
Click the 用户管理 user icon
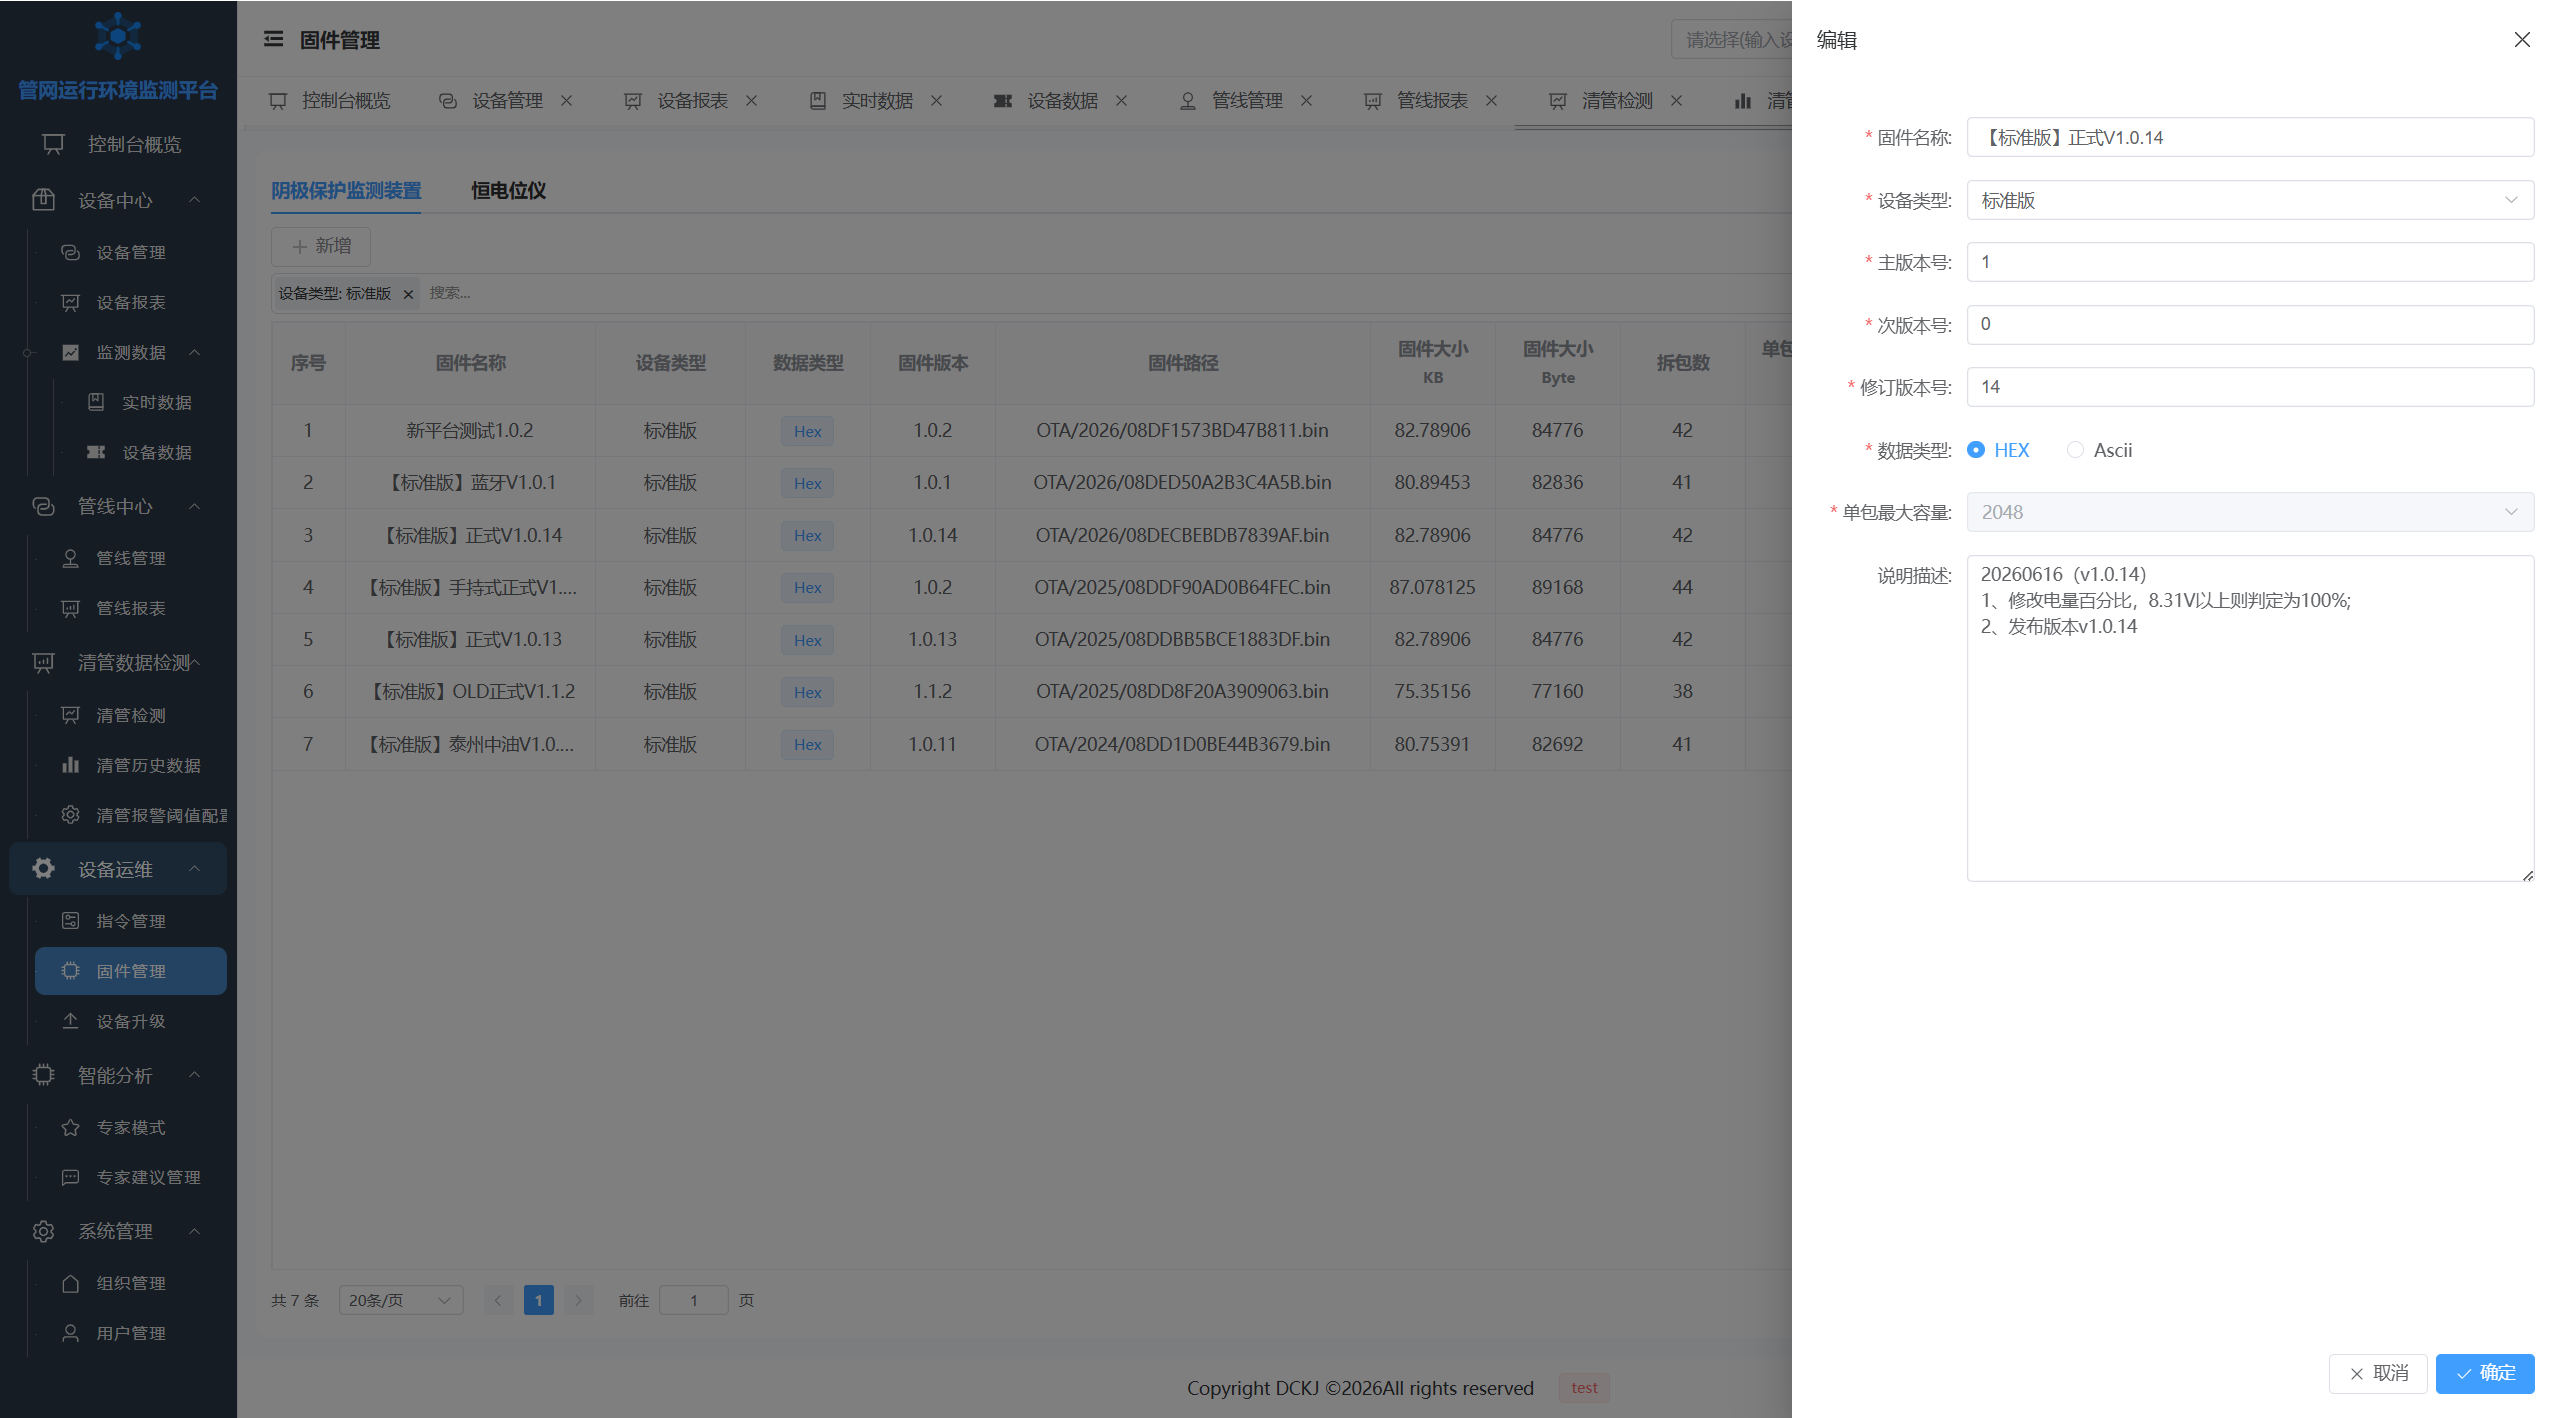pos(70,1333)
